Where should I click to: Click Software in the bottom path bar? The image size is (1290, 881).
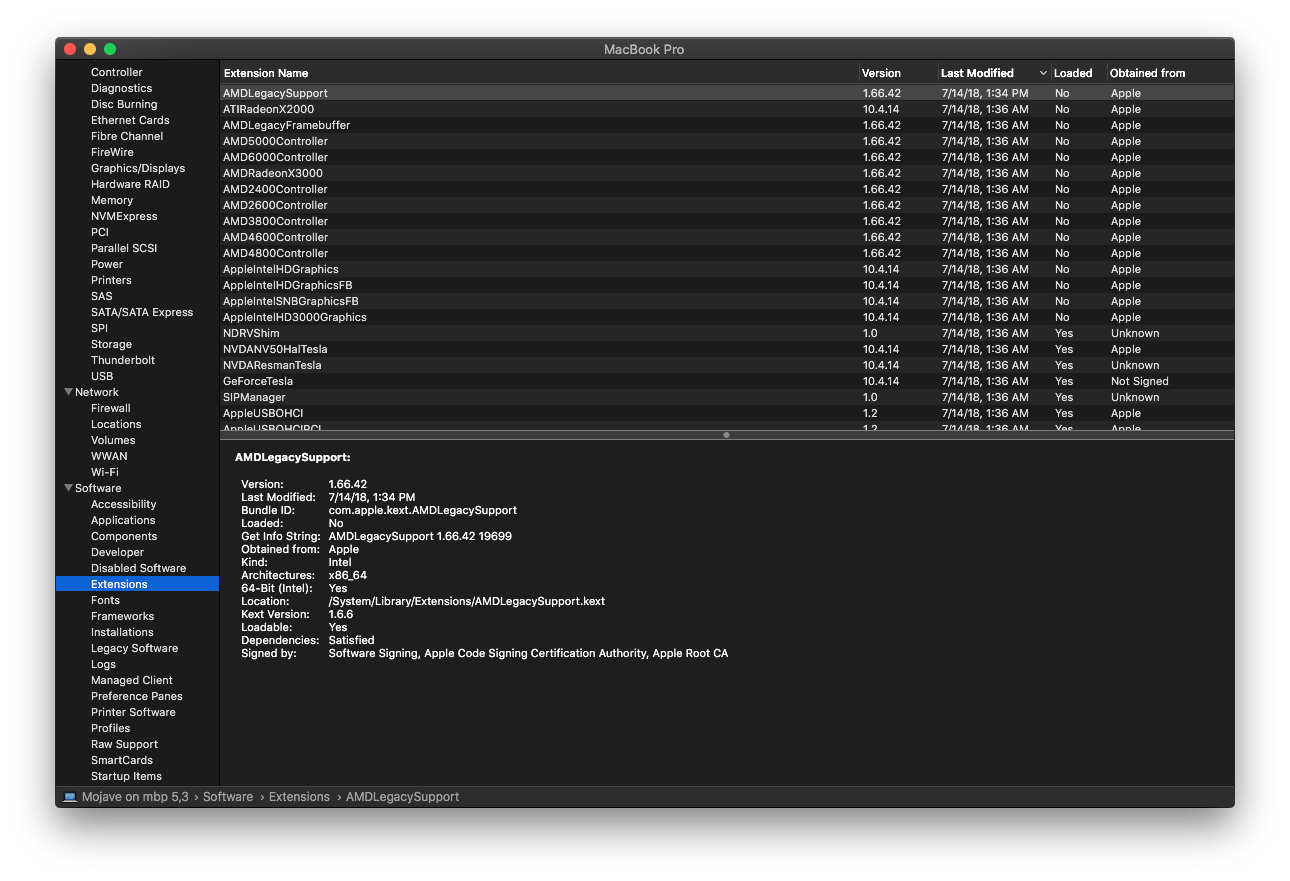228,797
